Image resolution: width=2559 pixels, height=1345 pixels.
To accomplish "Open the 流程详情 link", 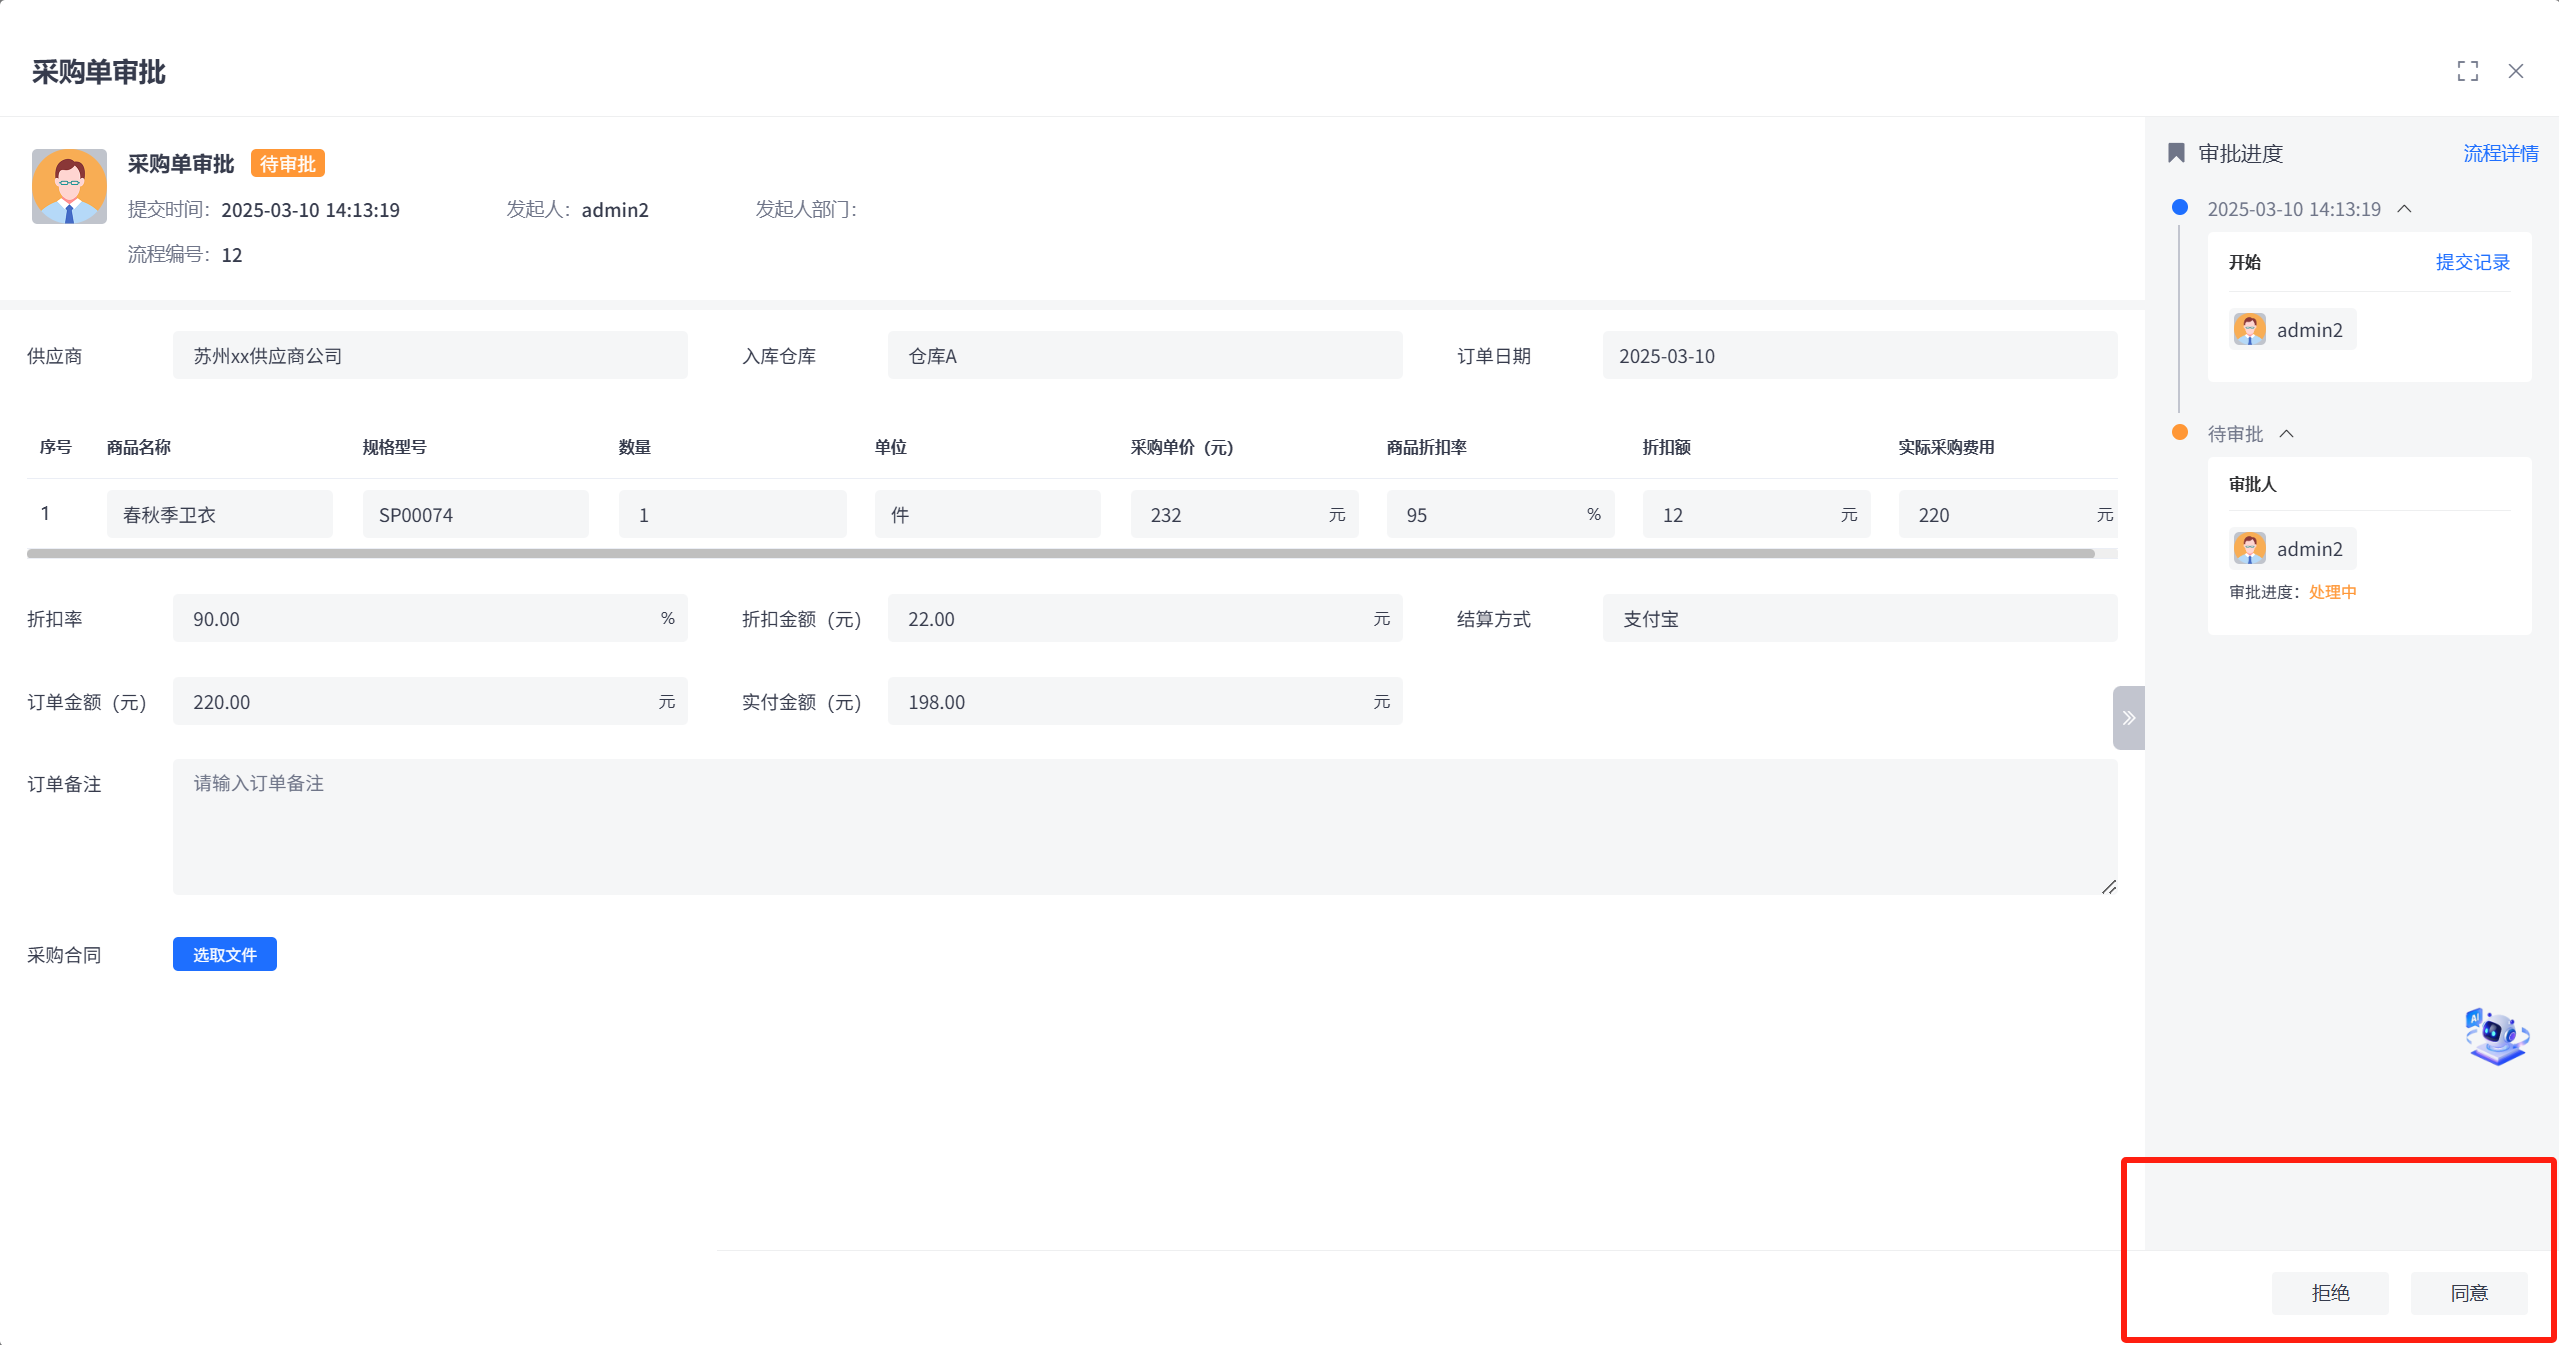I will click(2499, 153).
